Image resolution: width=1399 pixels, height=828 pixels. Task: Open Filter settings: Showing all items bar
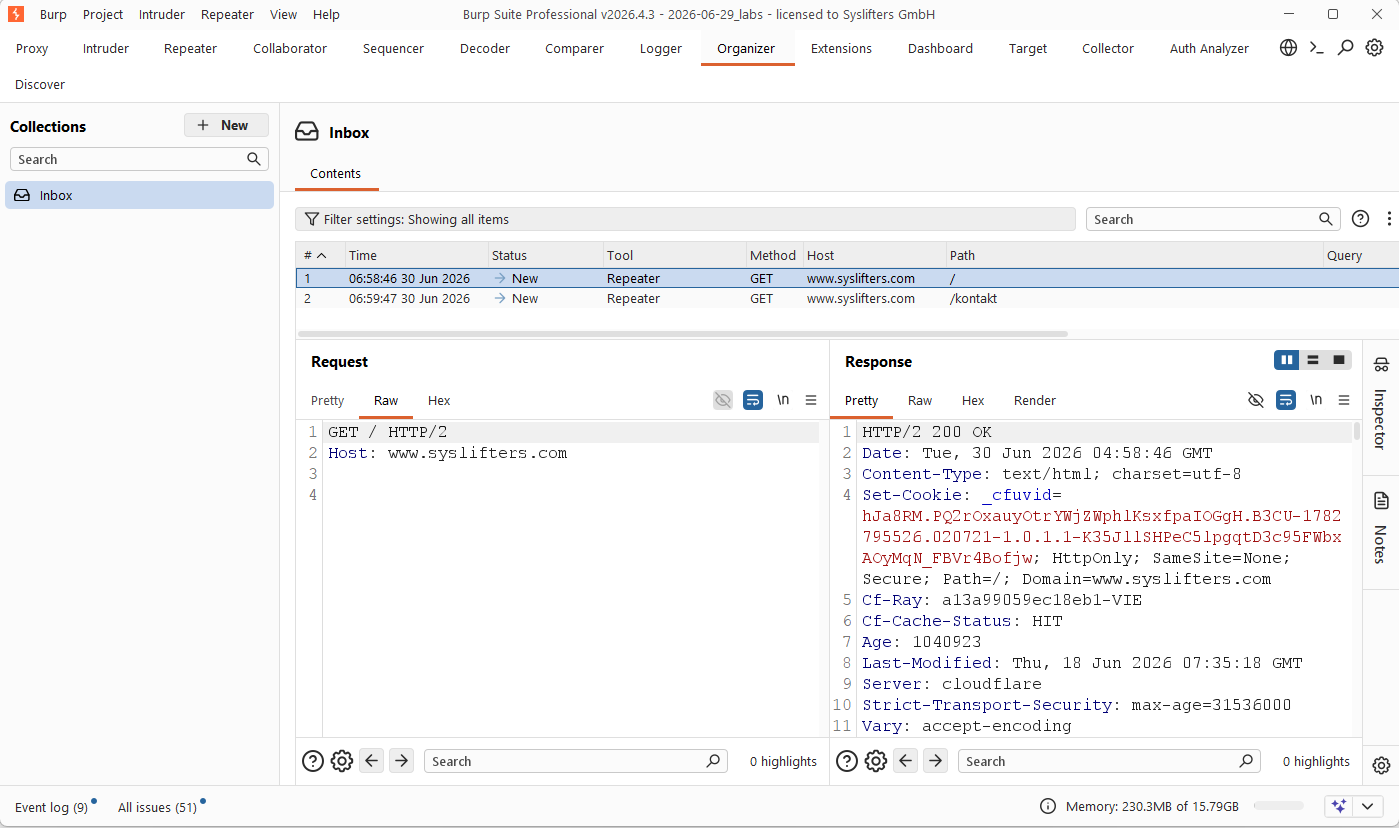pyautogui.click(x=685, y=219)
